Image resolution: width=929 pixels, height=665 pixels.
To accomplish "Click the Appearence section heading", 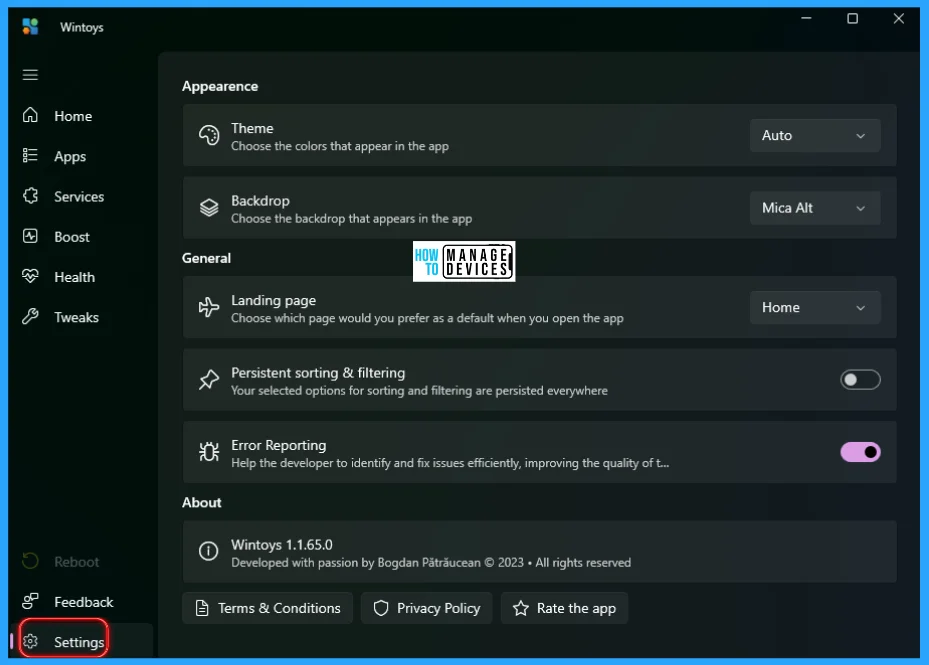I will click(220, 86).
